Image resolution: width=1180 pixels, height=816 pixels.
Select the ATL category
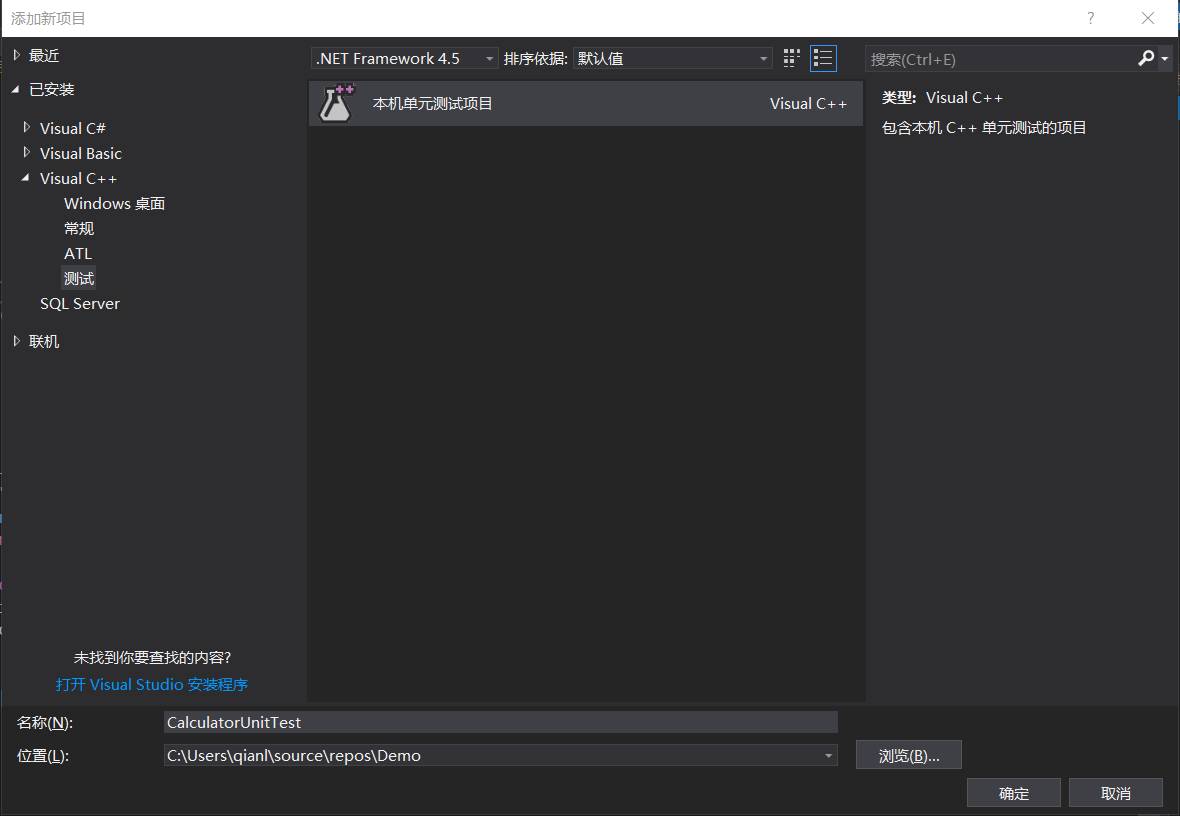78,254
